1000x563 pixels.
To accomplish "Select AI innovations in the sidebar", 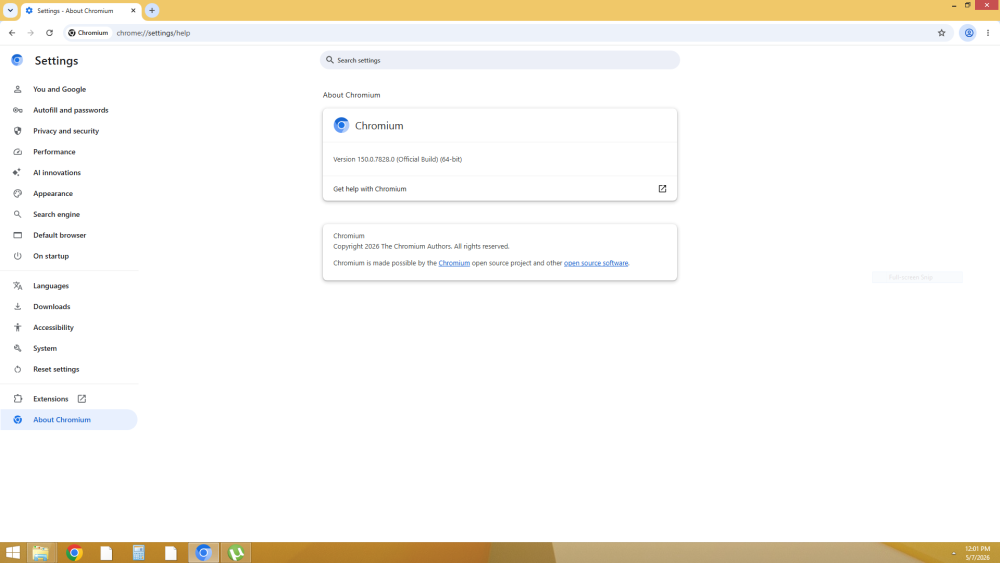I will 57,173.
